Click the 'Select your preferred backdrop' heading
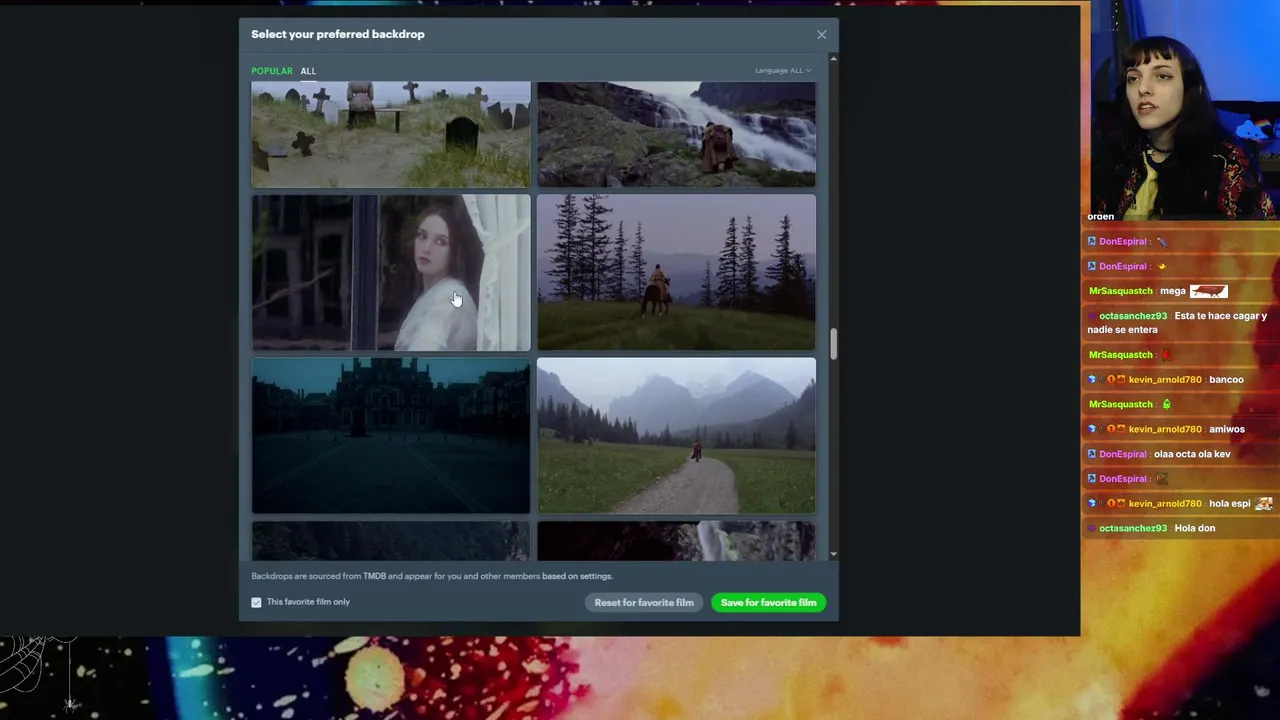This screenshot has width=1280, height=720. point(338,34)
